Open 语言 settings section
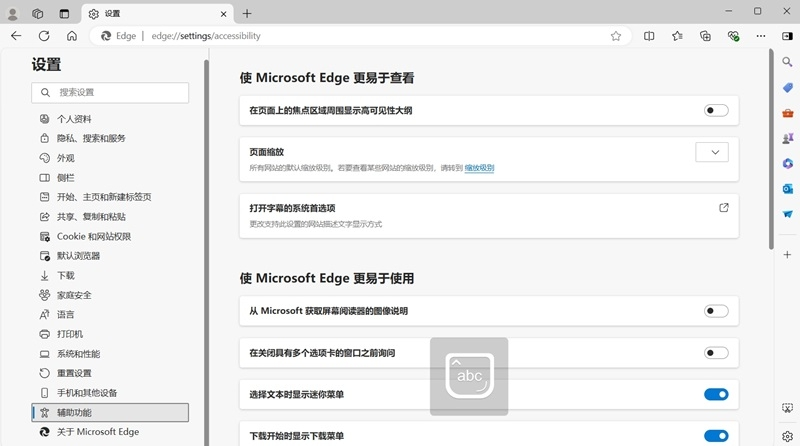This screenshot has width=800, height=446. [x=110, y=314]
